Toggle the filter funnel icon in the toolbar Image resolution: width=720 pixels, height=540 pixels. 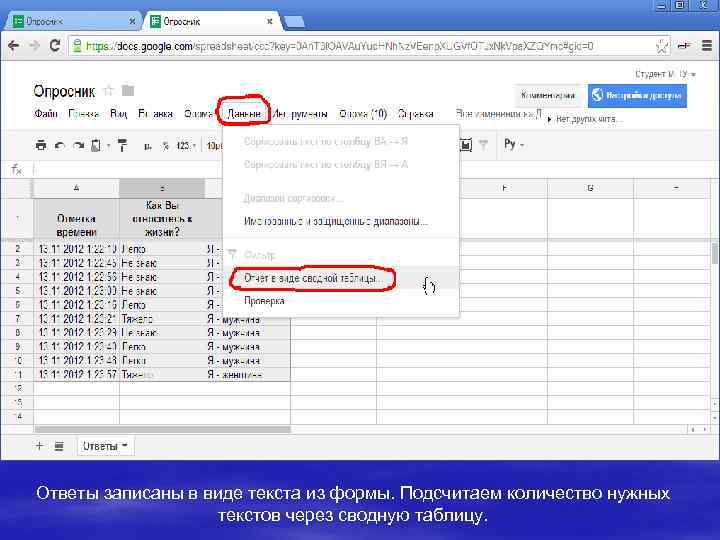(x=484, y=145)
